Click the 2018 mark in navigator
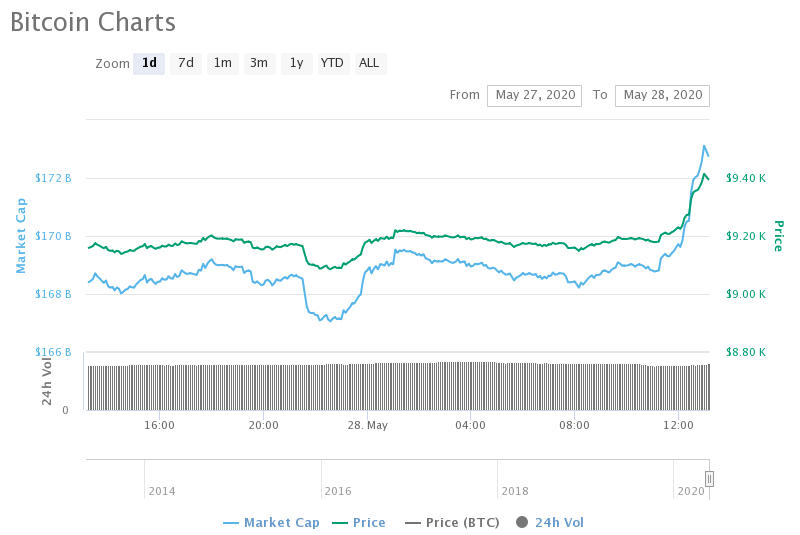The width and height of the screenshot is (800, 535). pyautogui.click(x=515, y=491)
